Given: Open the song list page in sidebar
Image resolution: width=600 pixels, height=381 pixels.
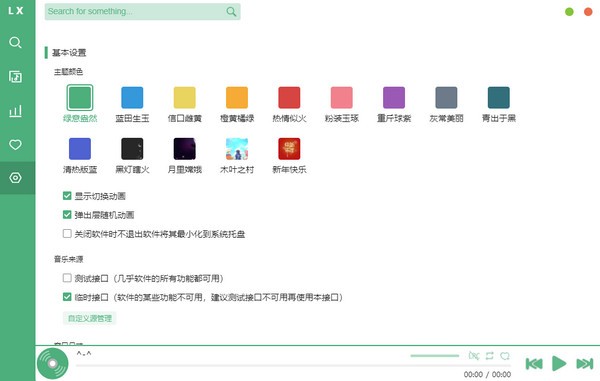Looking at the screenshot, I should pyautogui.click(x=15, y=77).
